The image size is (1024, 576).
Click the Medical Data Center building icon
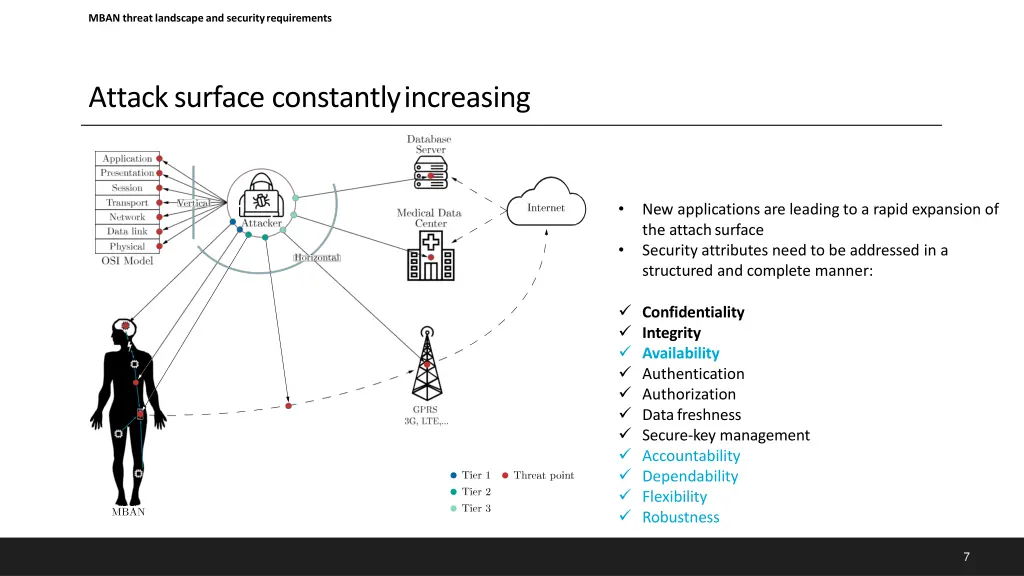point(430,256)
